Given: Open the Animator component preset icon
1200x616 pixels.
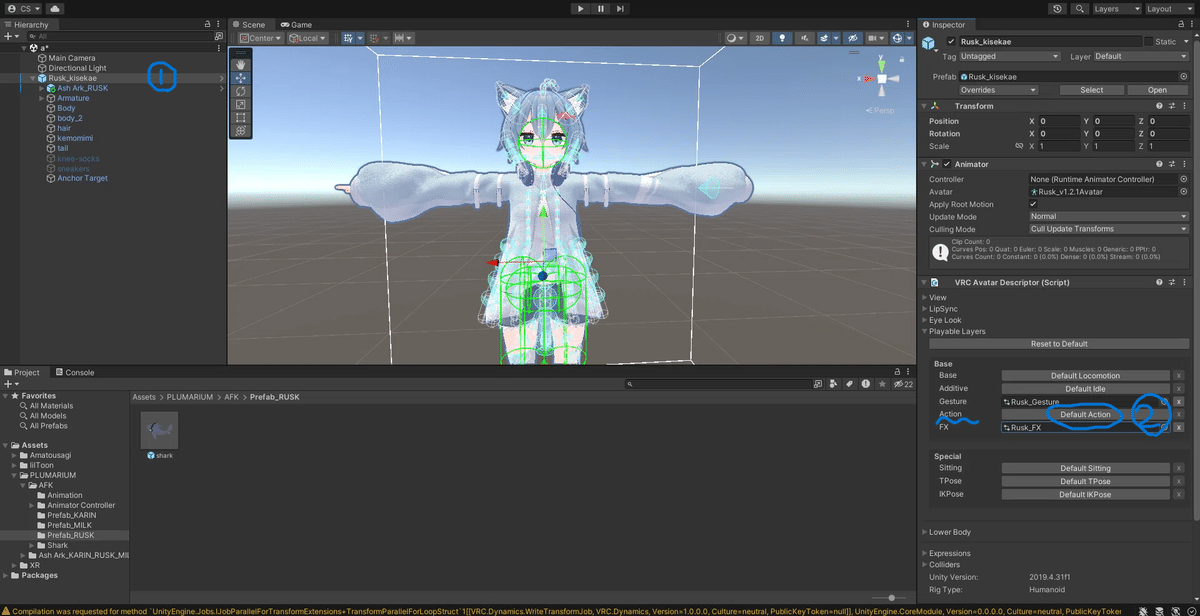Looking at the screenshot, I should coord(1172,164).
